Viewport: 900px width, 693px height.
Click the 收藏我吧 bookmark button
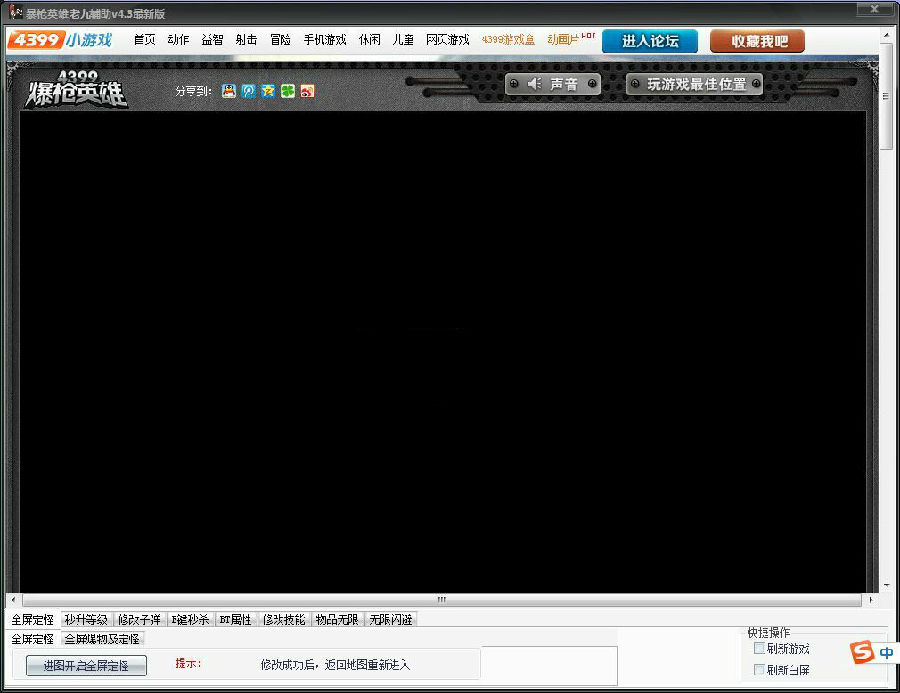(757, 41)
